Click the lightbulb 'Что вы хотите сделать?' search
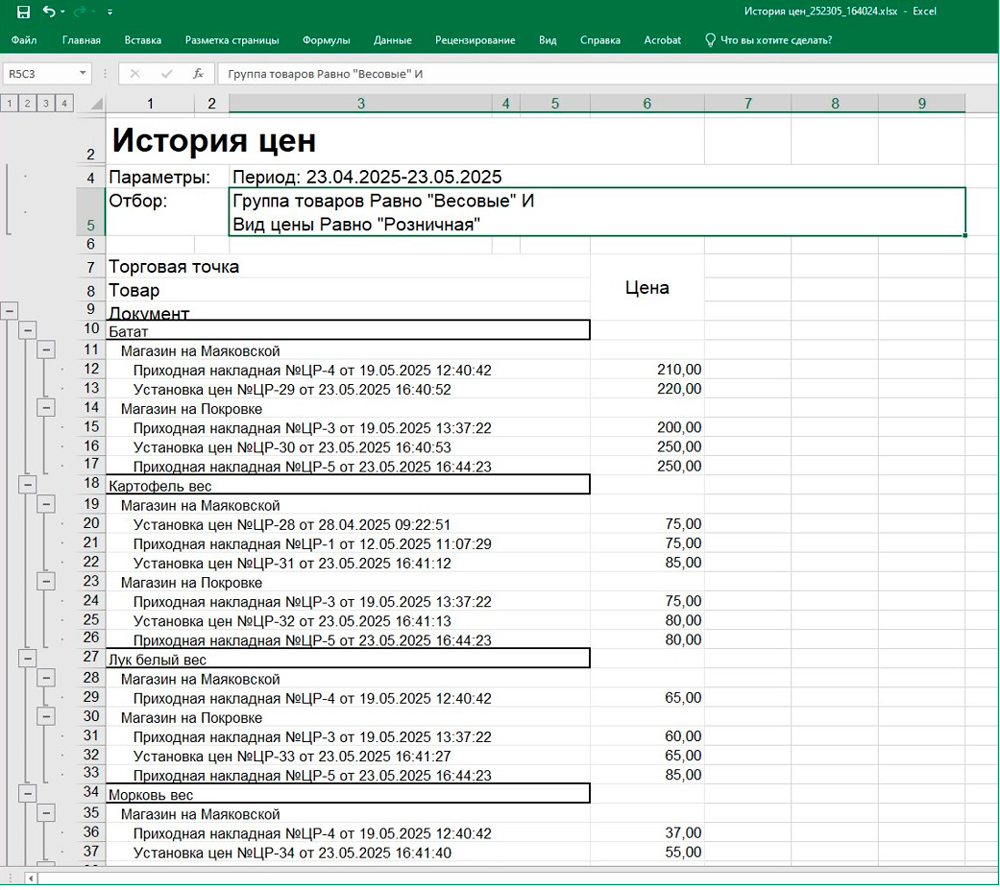 [768, 40]
